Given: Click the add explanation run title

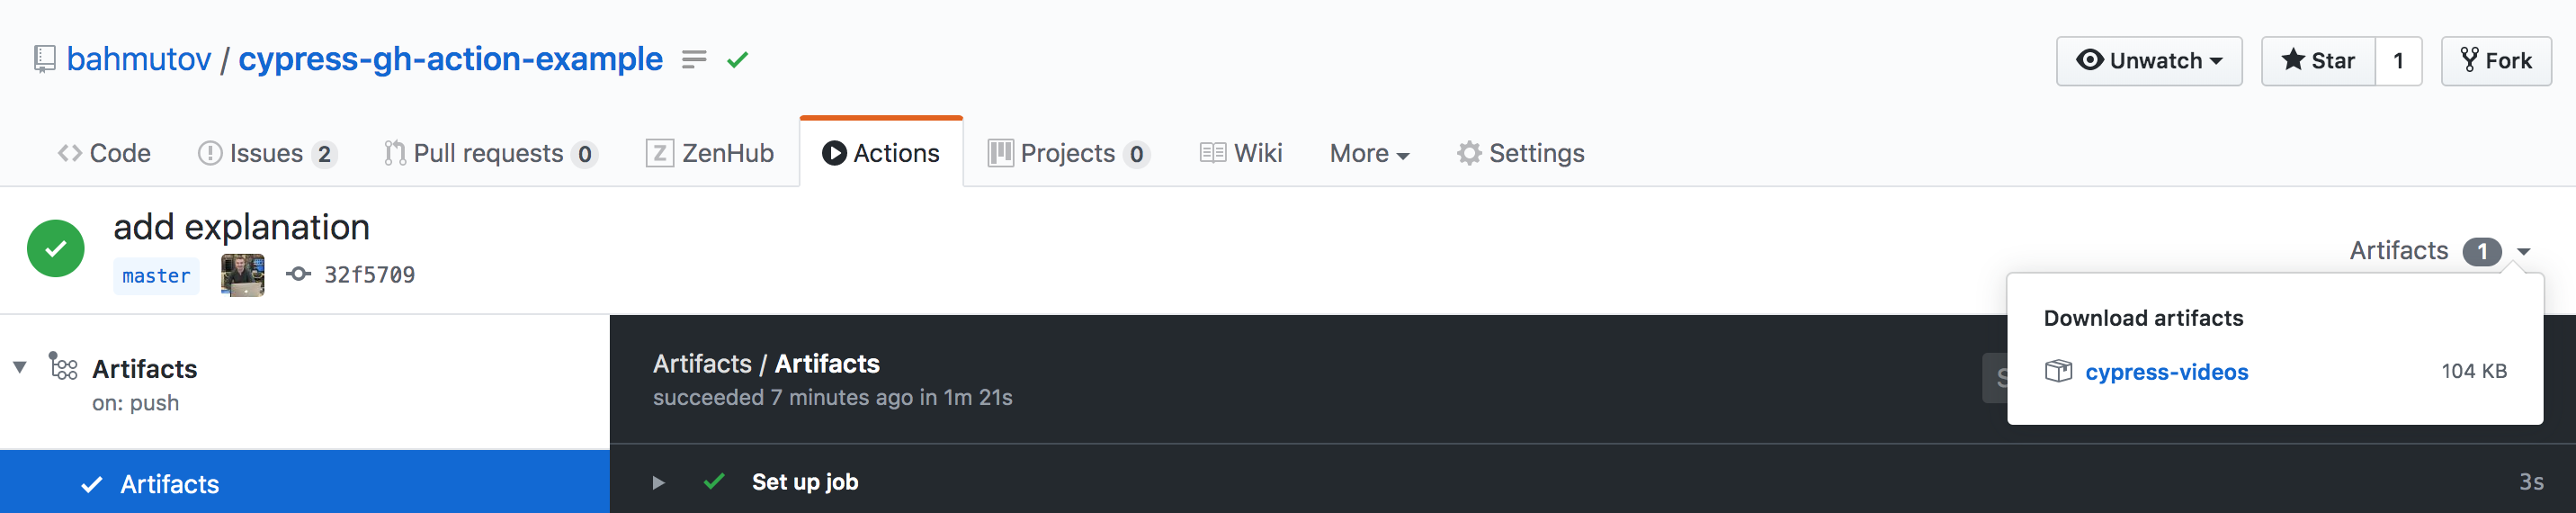Looking at the screenshot, I should click(242, 227).
